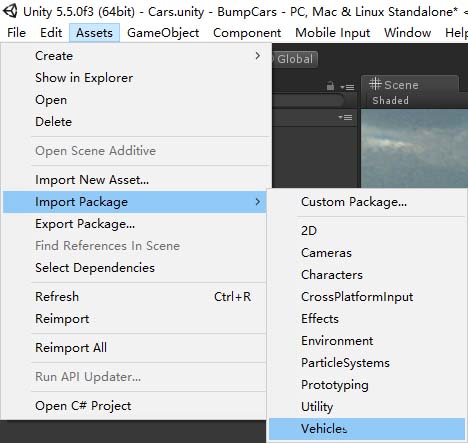Import the ParticleSystems package
The image size is (468, 443).
(x=367, y=362)
